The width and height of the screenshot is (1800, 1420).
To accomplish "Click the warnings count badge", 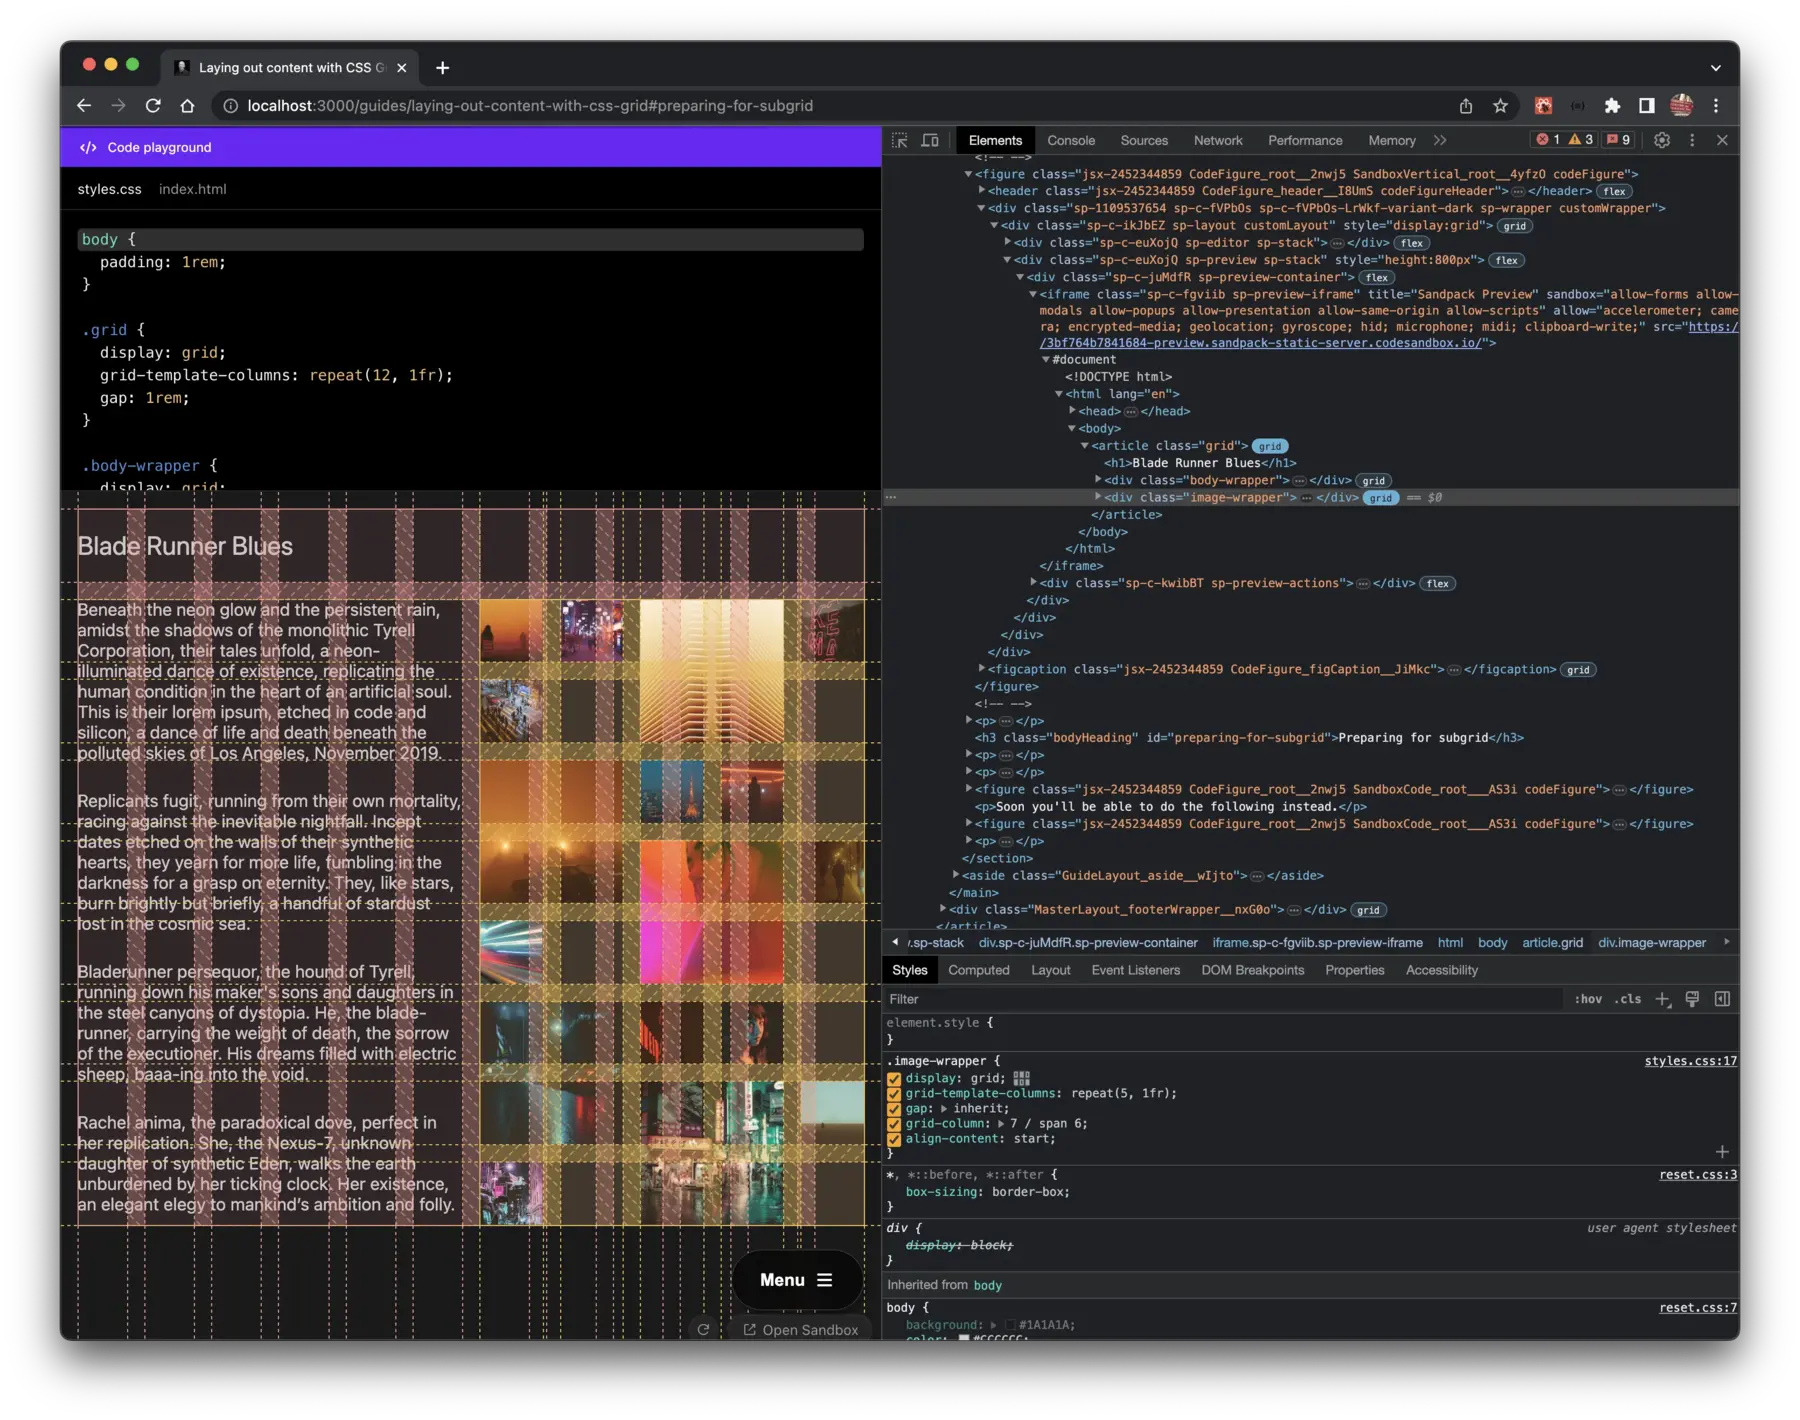I will (x=1581, y=140).
